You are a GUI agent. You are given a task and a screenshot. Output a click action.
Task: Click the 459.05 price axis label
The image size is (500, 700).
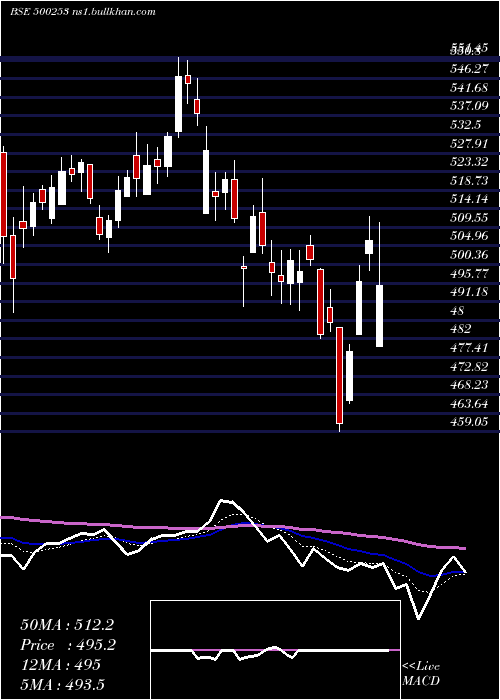pyautogui.click(x=468, y=421)
